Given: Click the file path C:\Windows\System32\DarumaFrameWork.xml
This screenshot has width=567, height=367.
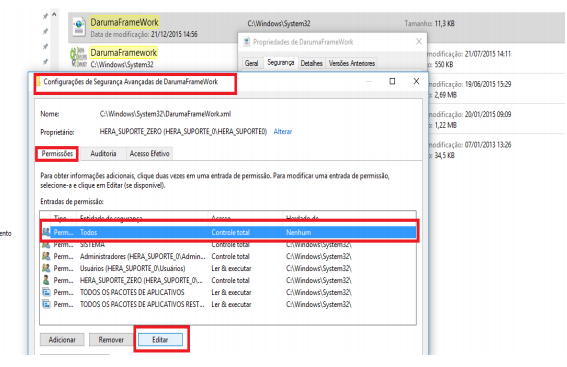Looking at the screenshot, I should click(x=165, y=114).
